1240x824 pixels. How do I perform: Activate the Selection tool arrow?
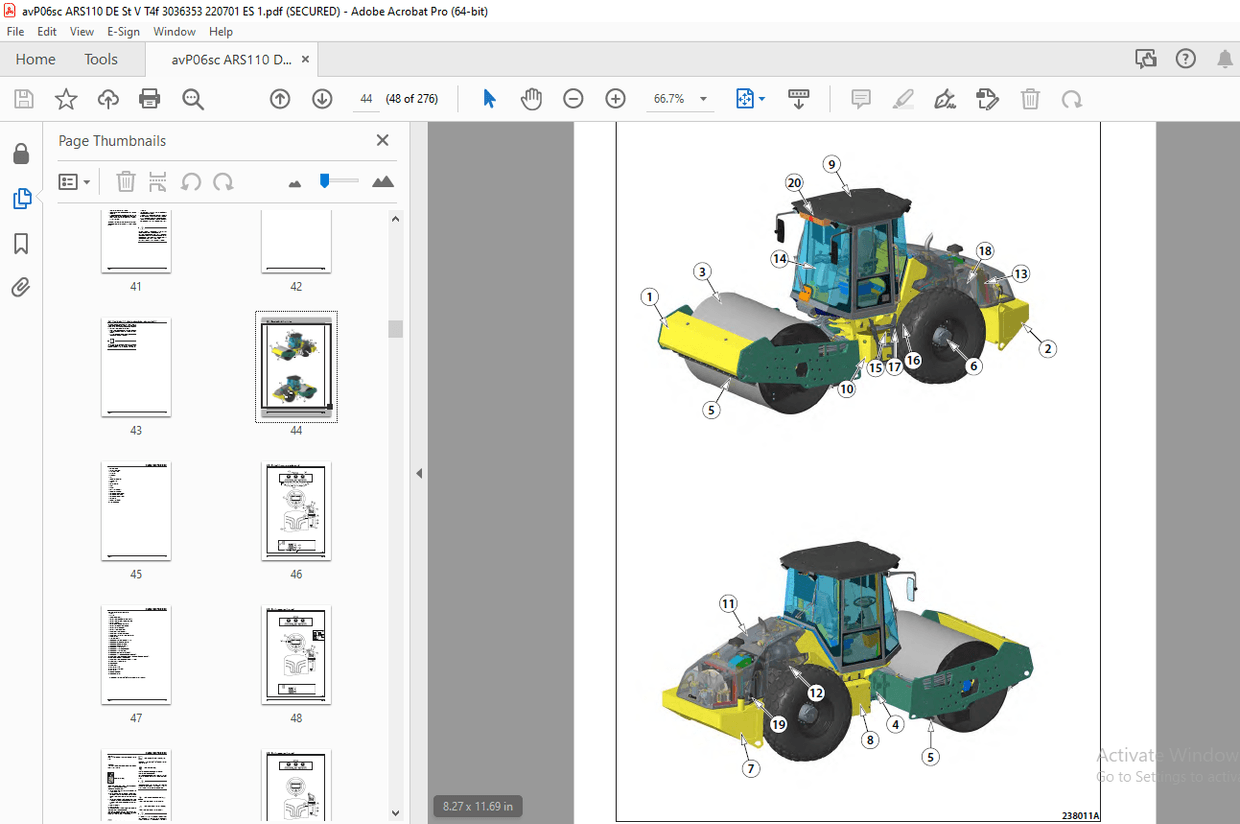click(x=488, y=98)
